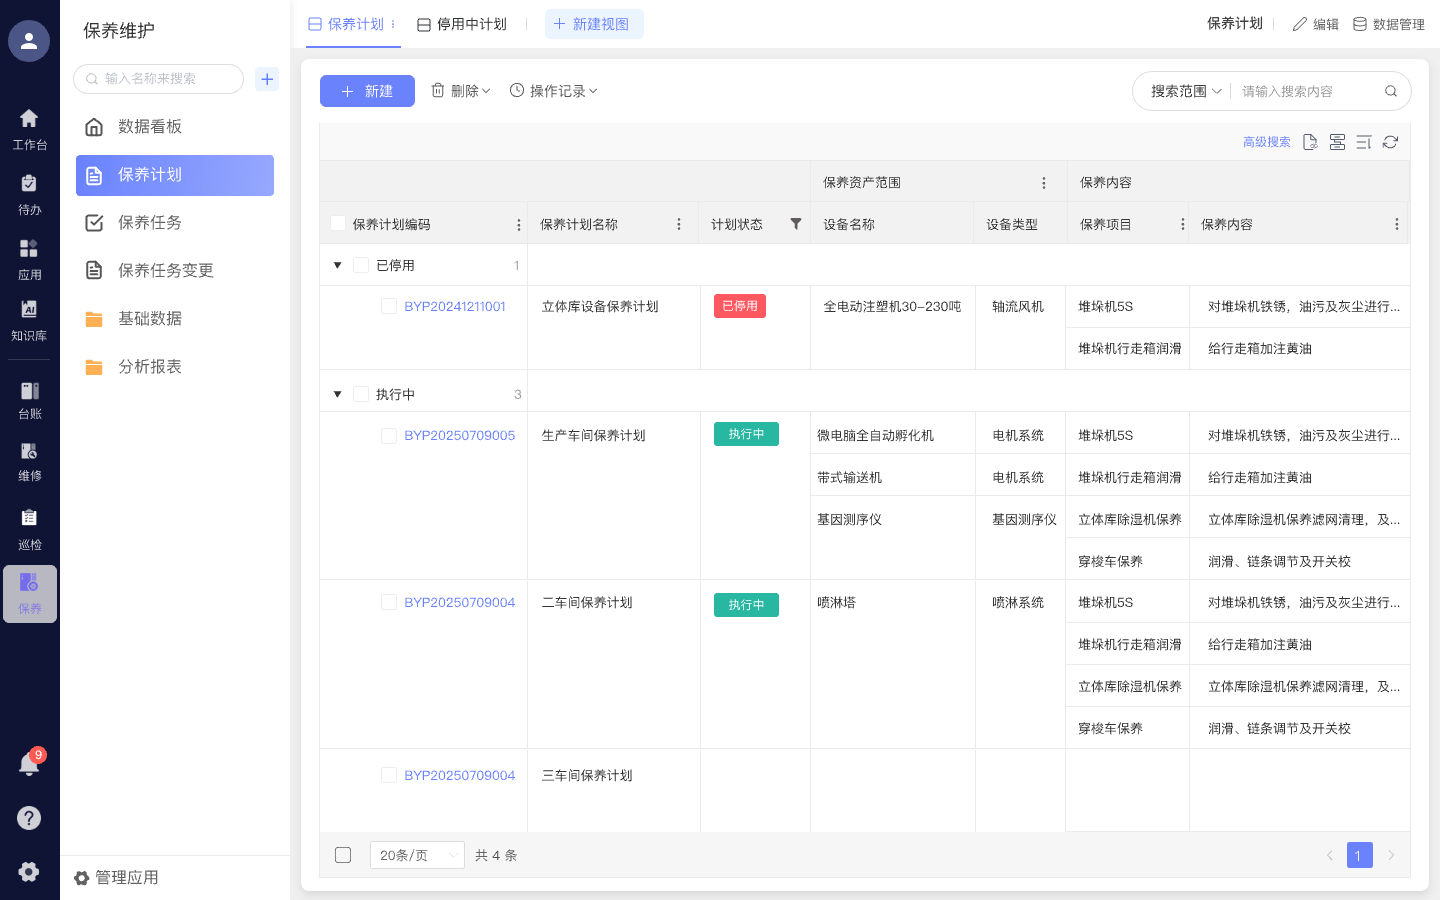Check the select-all checkbox in table header
The height and width of the screenshot is (900, 1440).
click(x=338, y=223)
